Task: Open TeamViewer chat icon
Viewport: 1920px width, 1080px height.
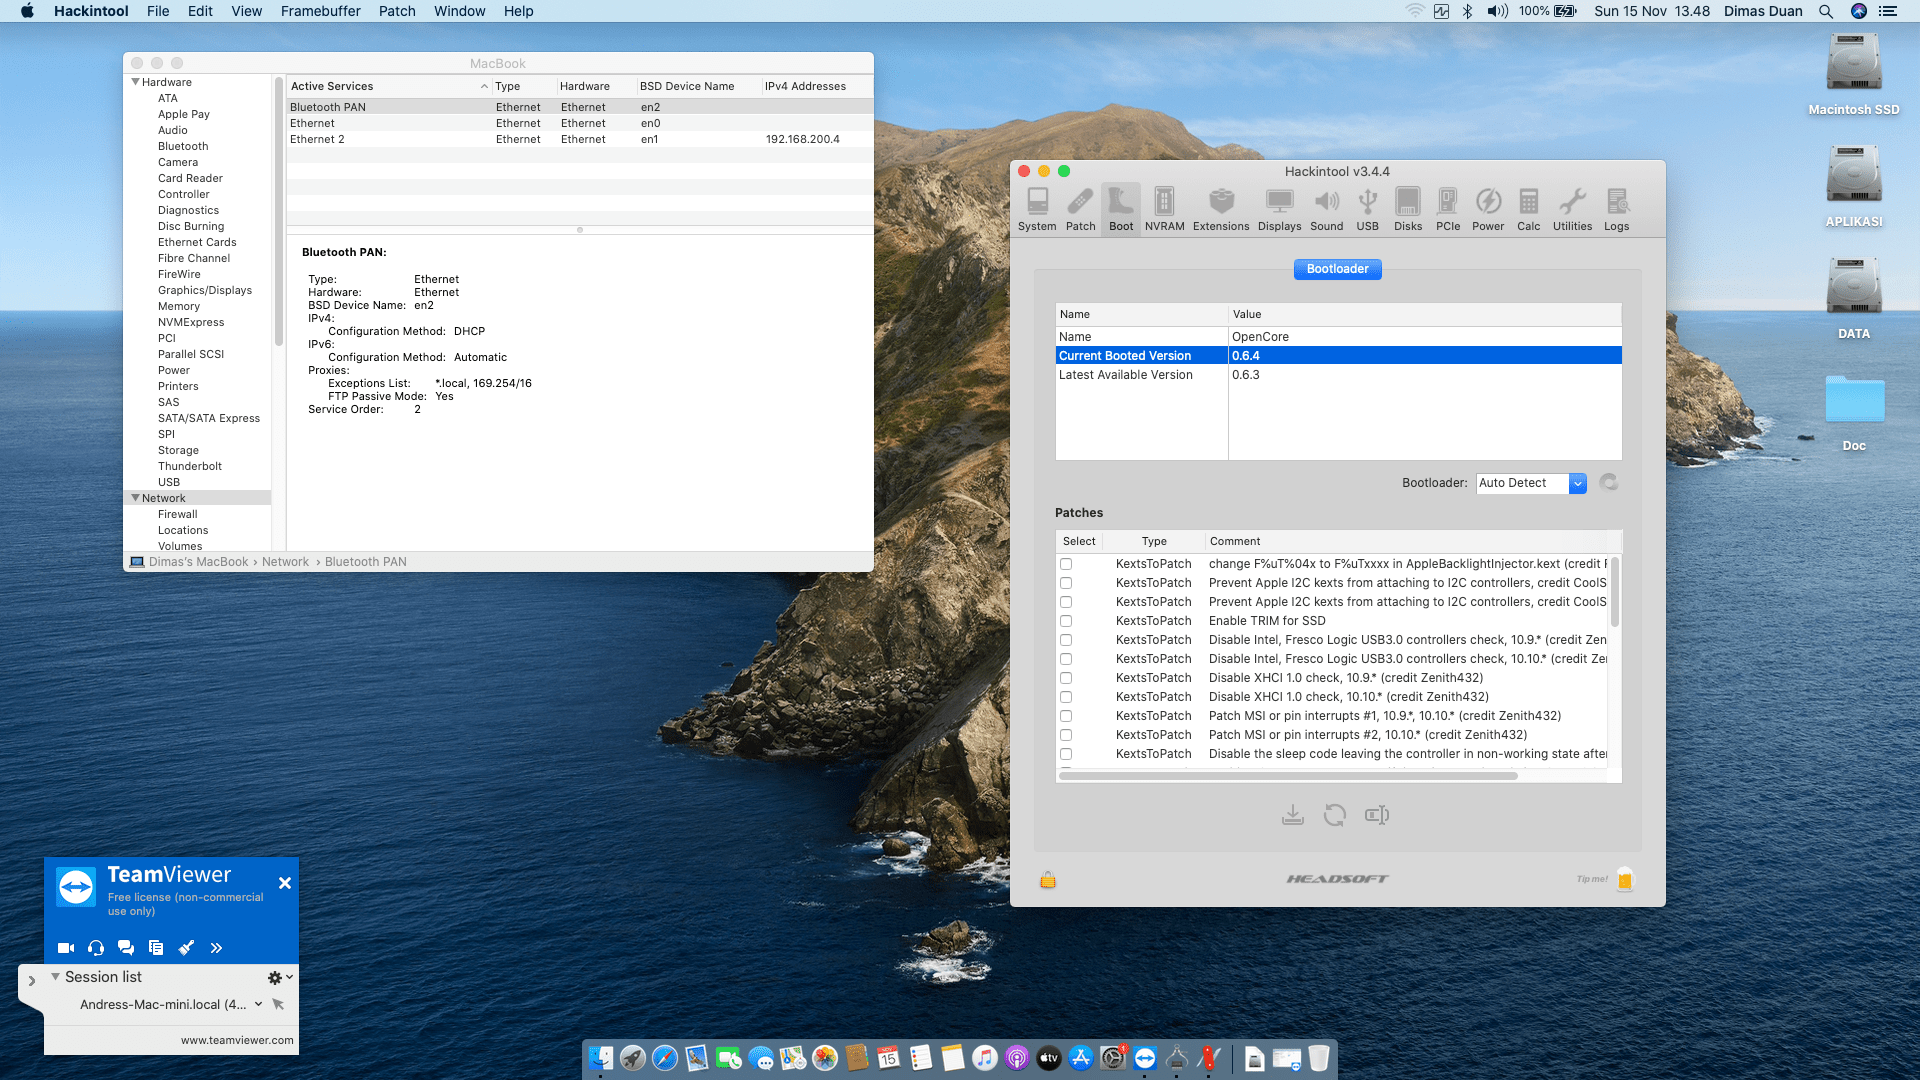Action: tap(126, 948)
